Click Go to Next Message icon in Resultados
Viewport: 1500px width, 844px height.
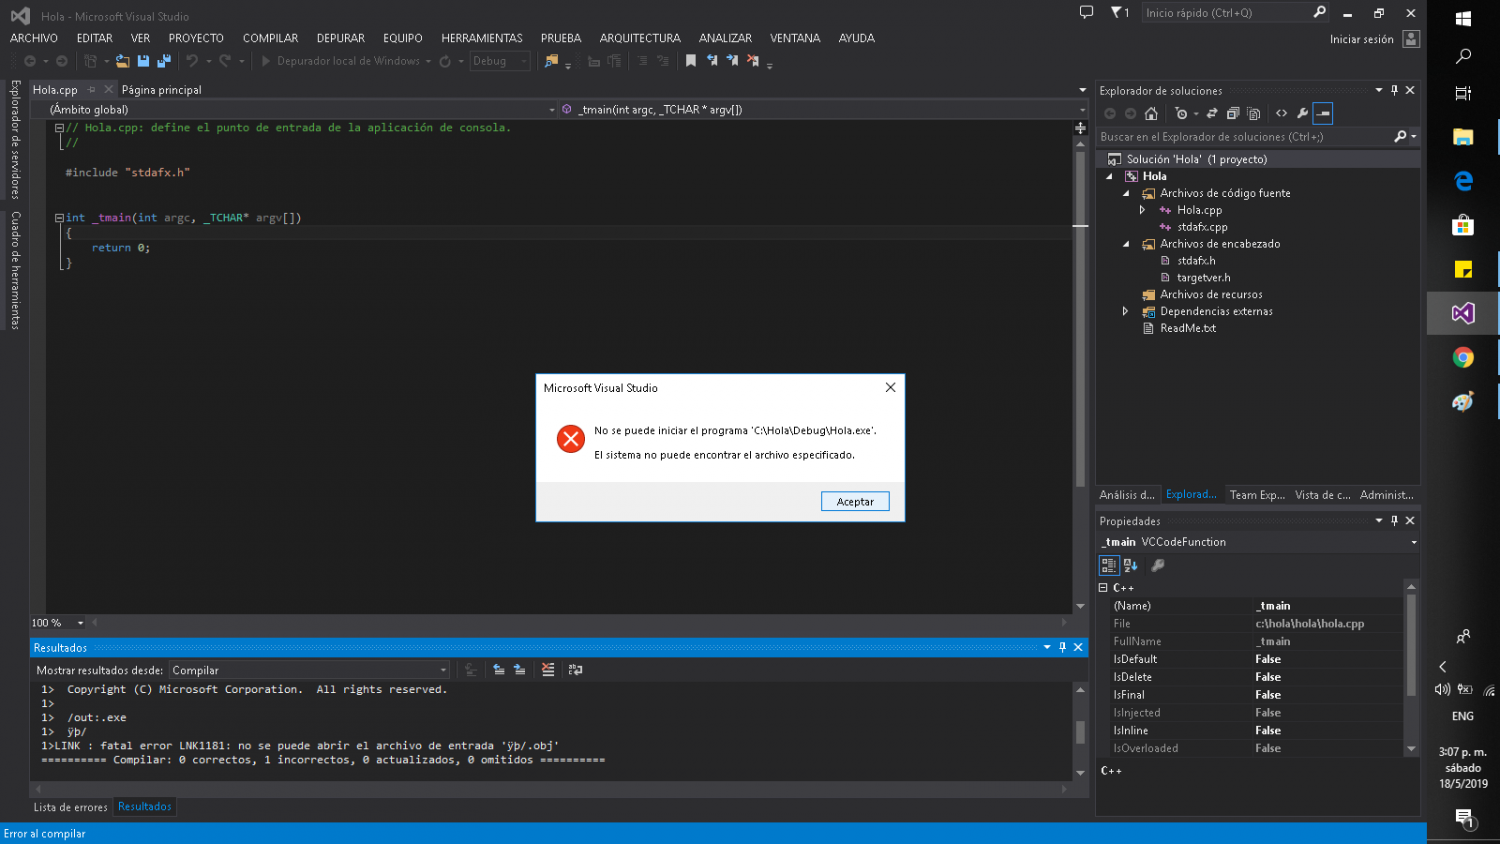[x=520, y=670]
